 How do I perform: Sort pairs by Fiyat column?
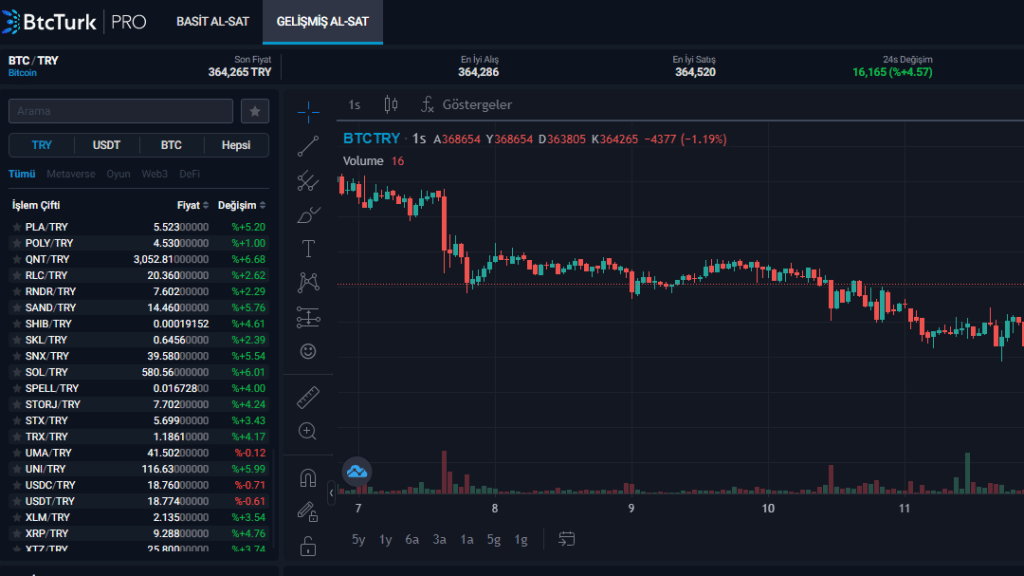[193, 205]
